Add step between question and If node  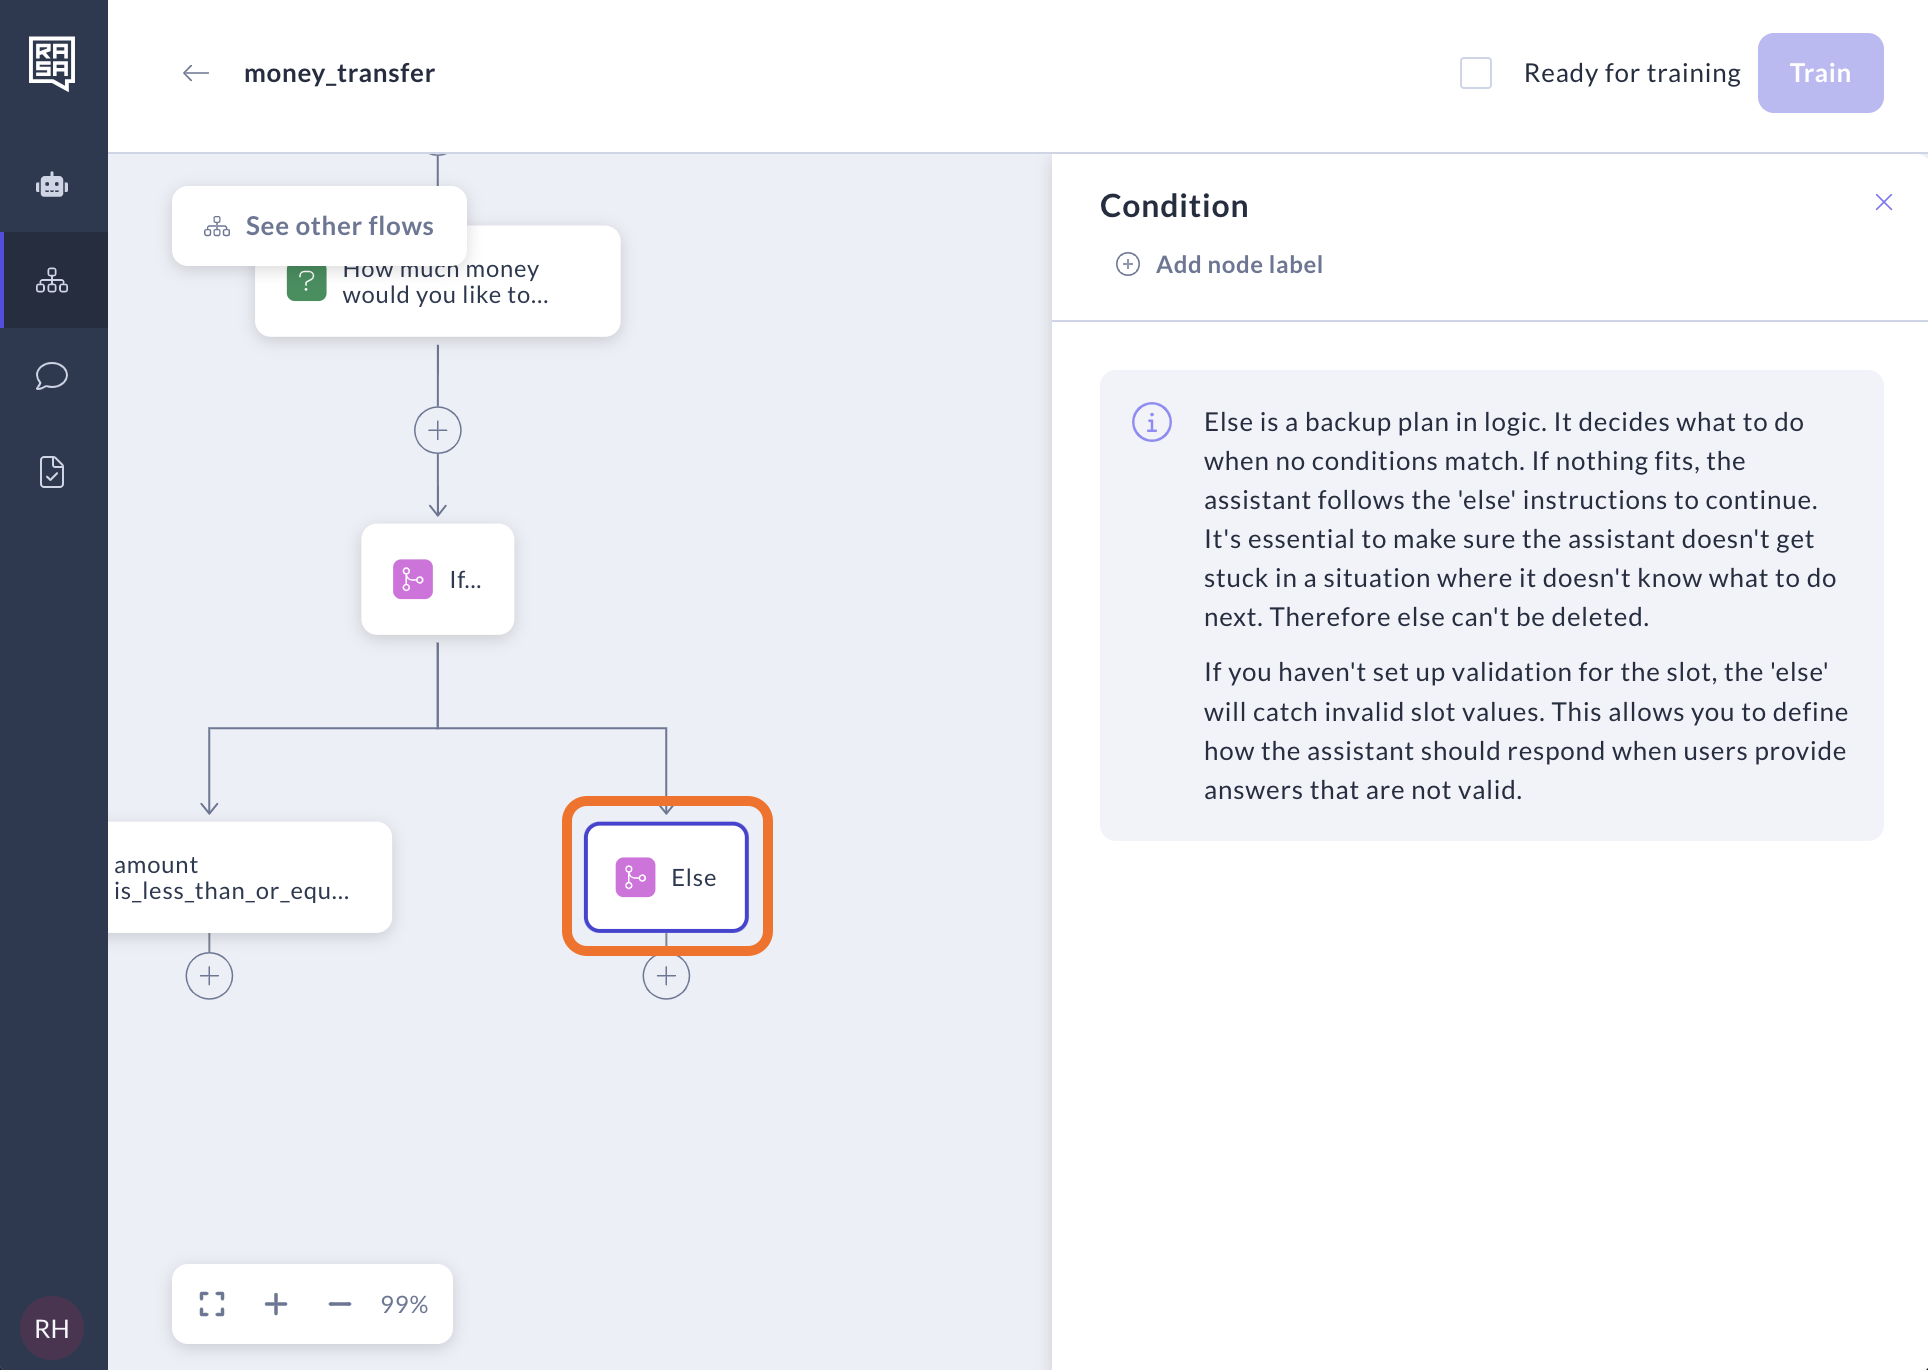pos(438,431)
